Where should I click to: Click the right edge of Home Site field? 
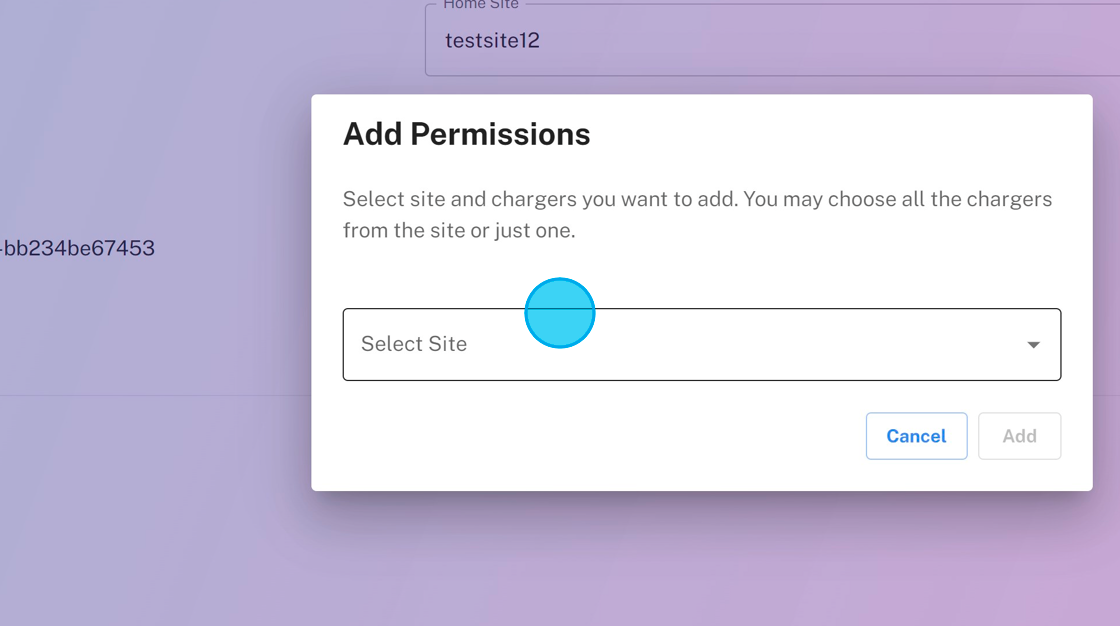coord(1100,41)
